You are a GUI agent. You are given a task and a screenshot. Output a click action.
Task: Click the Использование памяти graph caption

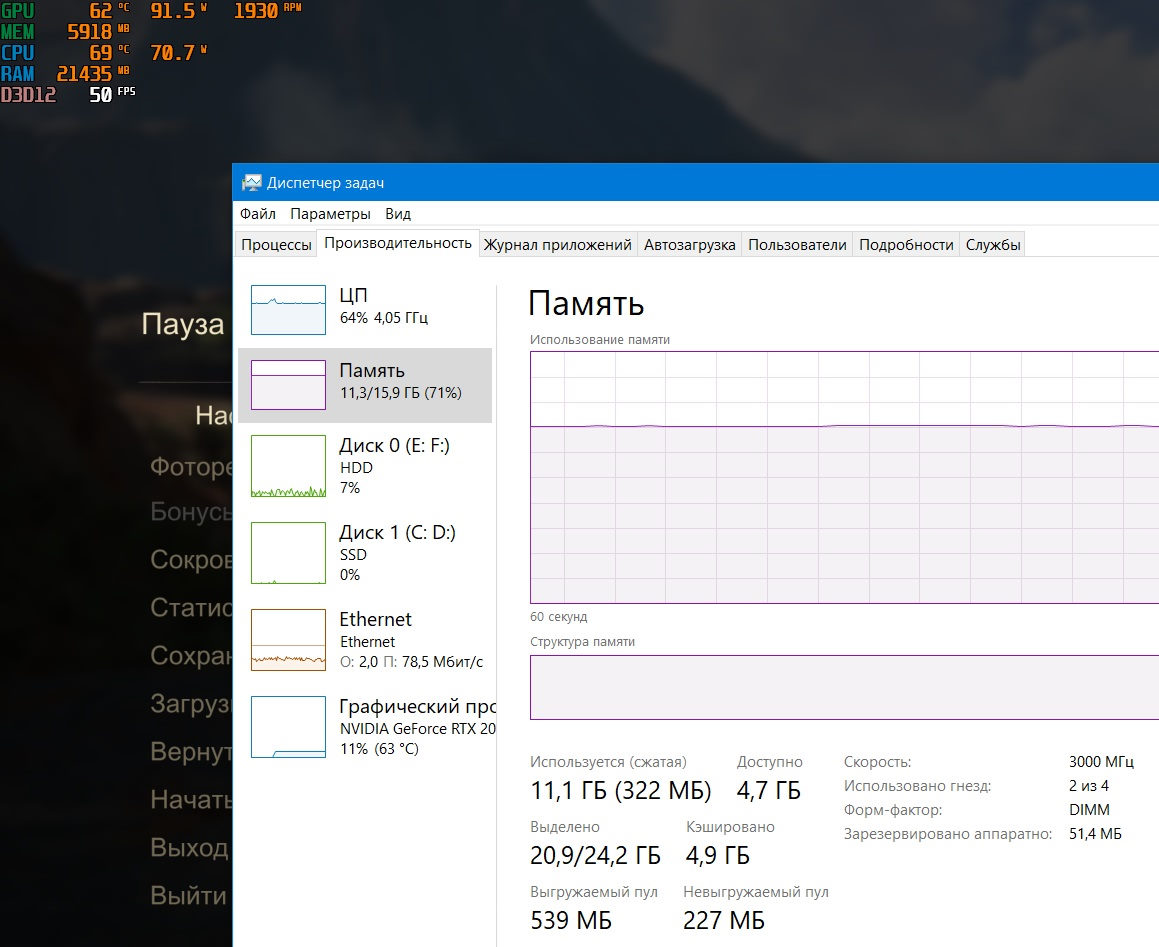[x=600, y=340]
